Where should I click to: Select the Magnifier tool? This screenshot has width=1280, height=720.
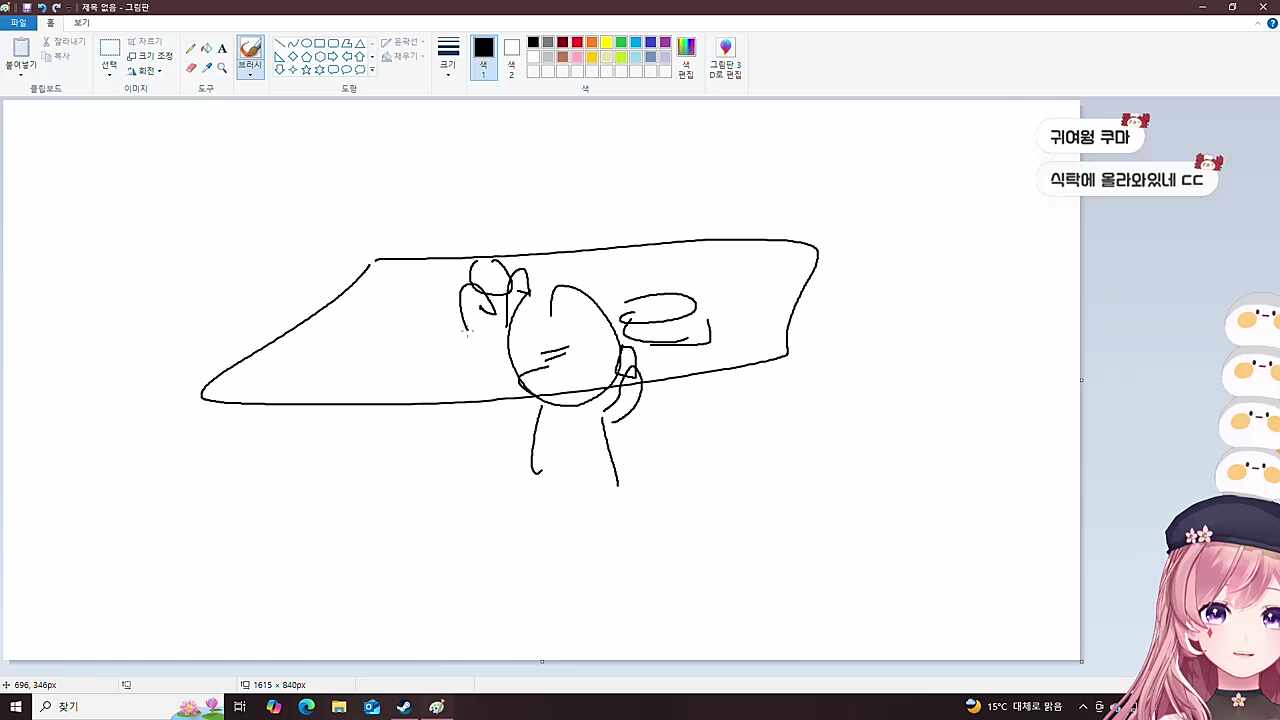click(x=222, y=68)
